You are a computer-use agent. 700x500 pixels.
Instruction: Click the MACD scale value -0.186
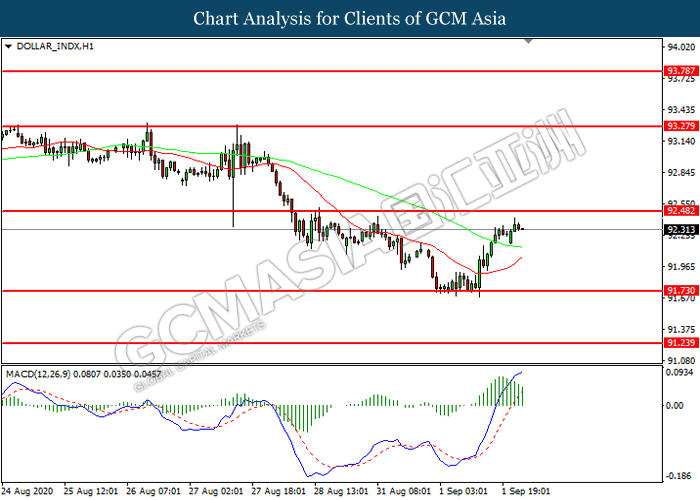point(679,476)
